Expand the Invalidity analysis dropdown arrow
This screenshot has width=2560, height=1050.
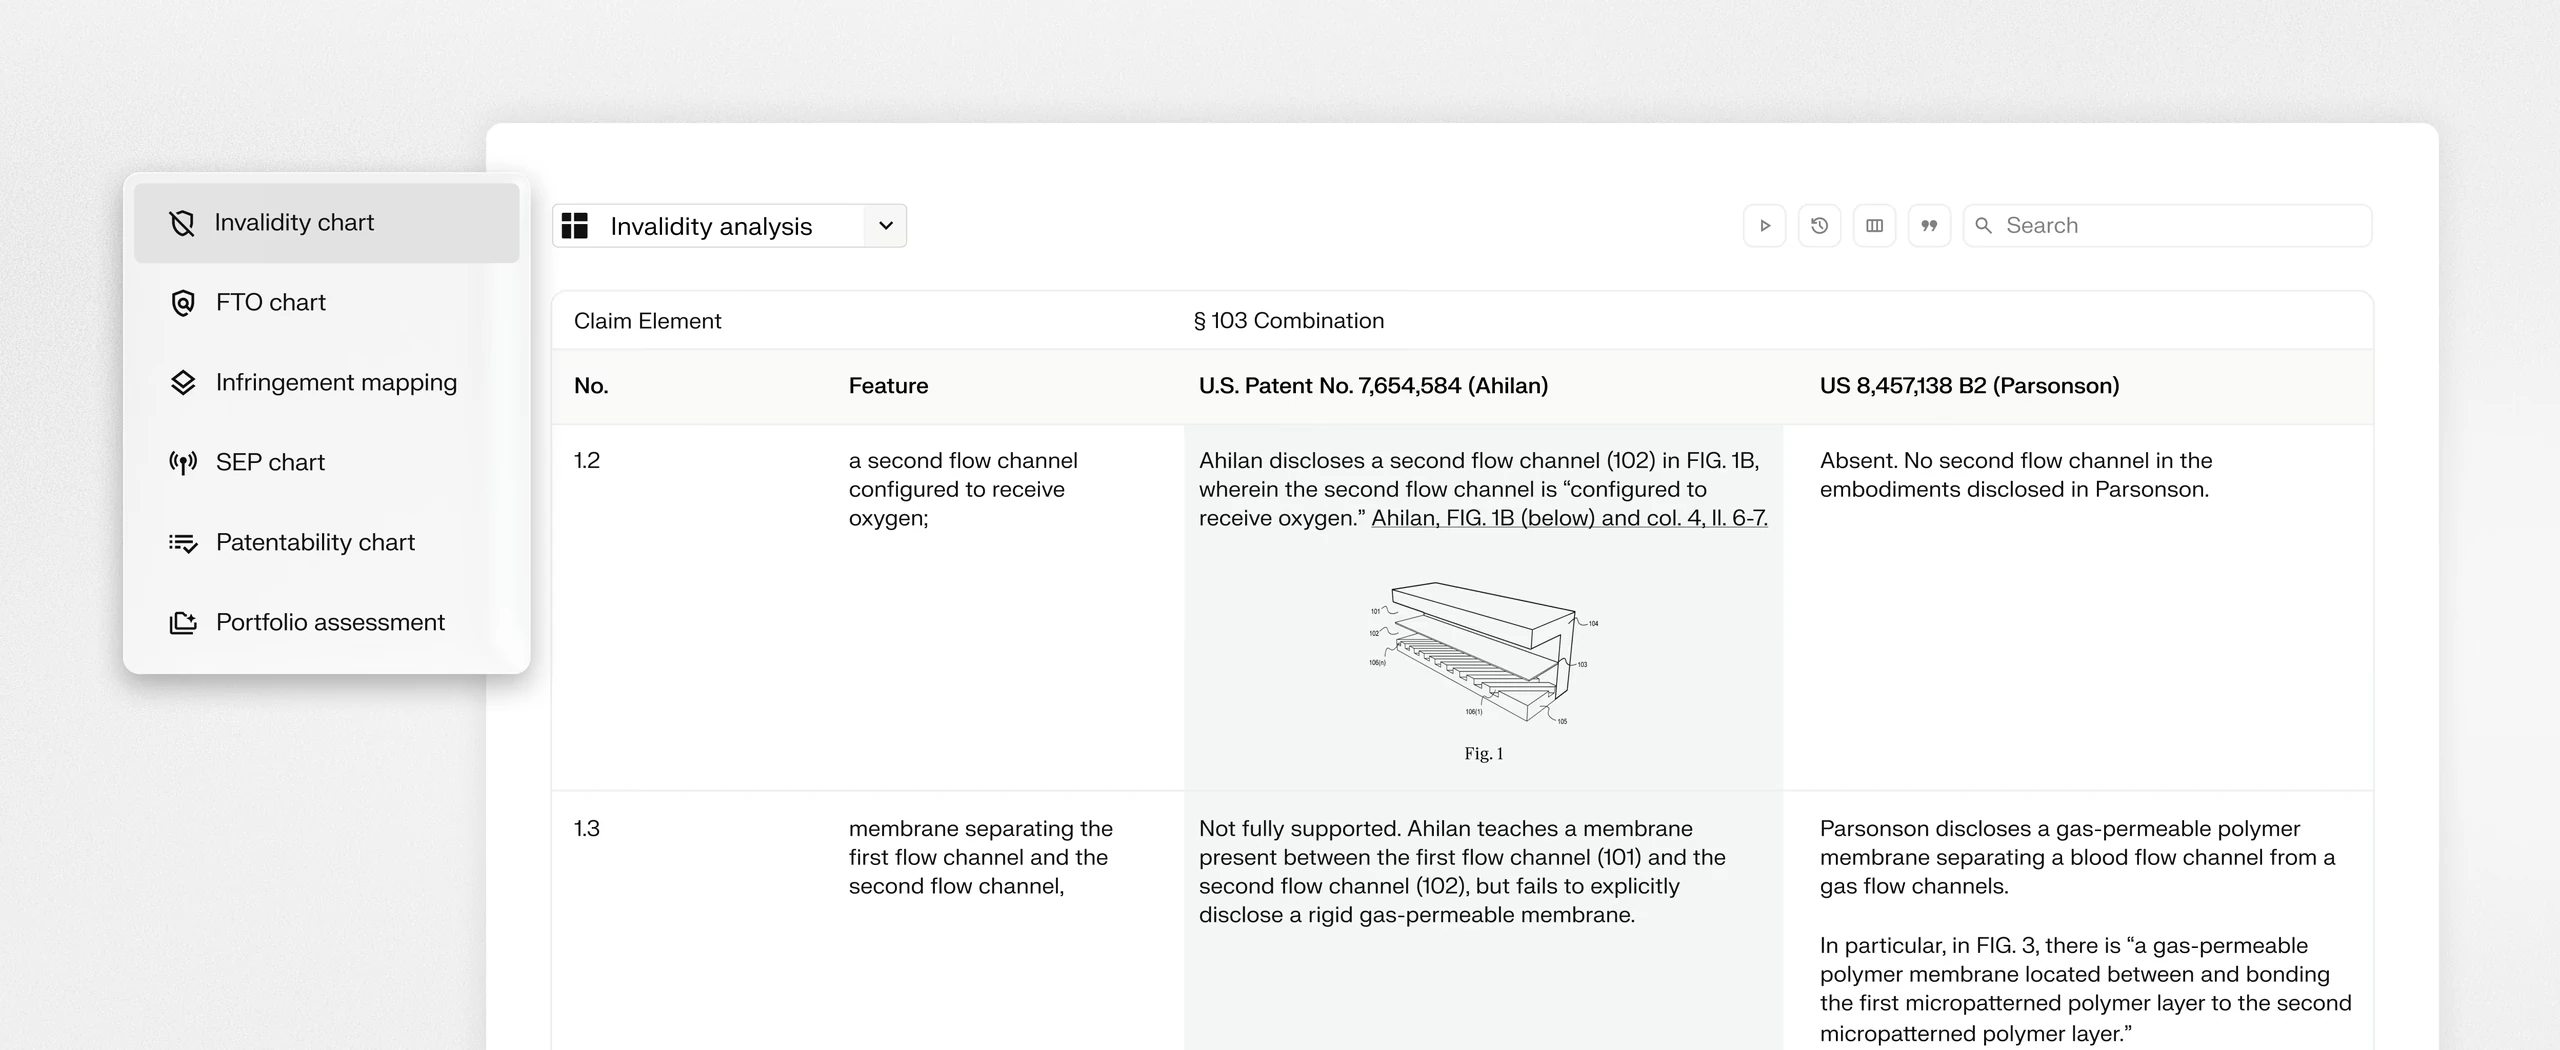tap(886, 226)
